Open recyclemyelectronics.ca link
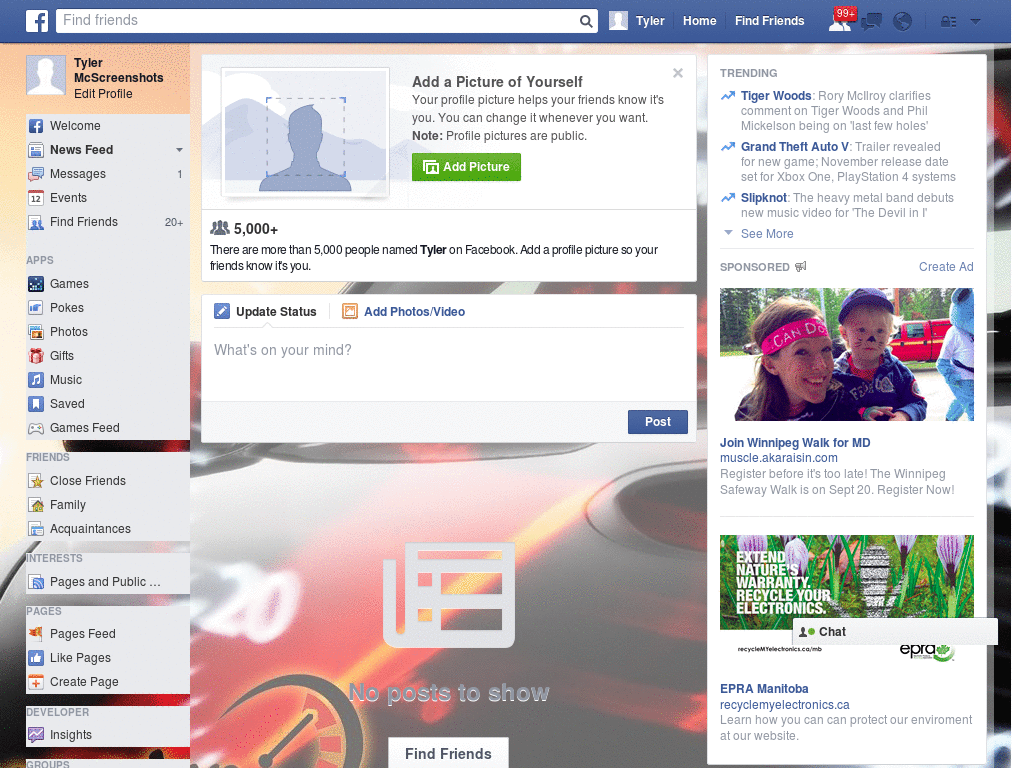The height and width of the screenshot is (768, 1024). [784, 705]
